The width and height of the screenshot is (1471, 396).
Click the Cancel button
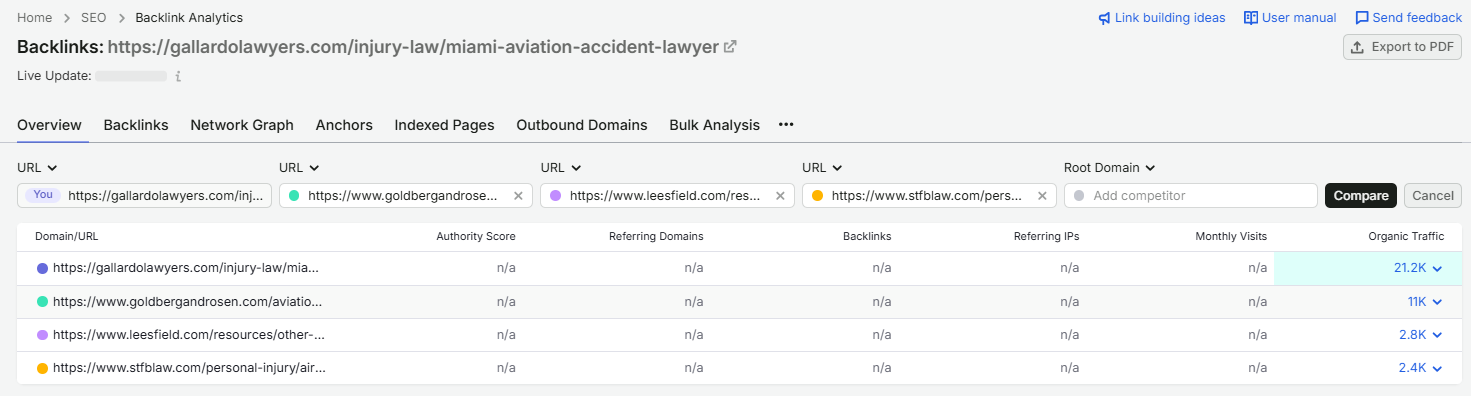(1433, 196)
